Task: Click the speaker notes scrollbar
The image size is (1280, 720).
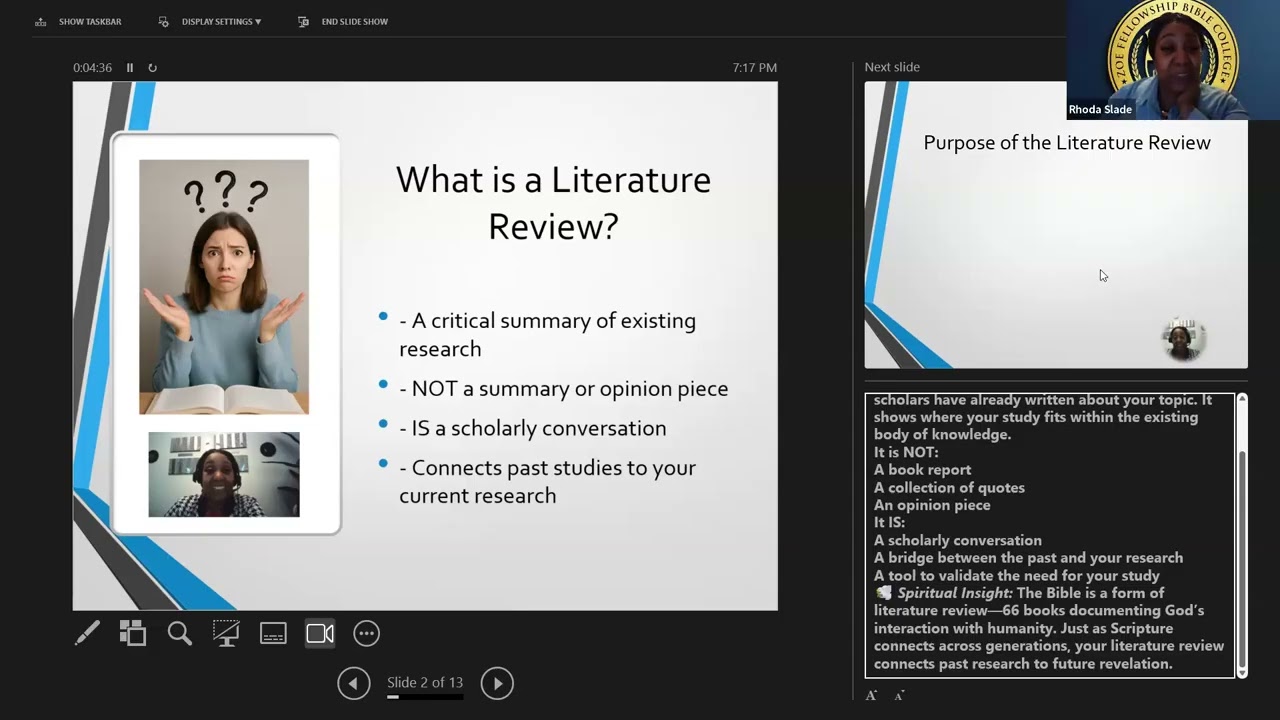Action: click(x=1242, y=535)
